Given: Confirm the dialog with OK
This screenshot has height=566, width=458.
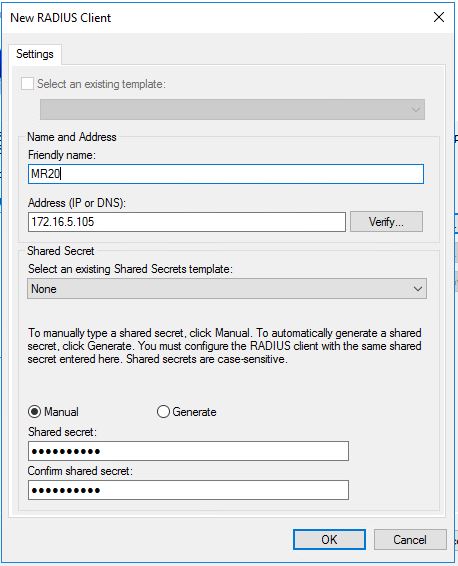Looking at the screenshot, I should pyautogui.click(x=329, y=540).
